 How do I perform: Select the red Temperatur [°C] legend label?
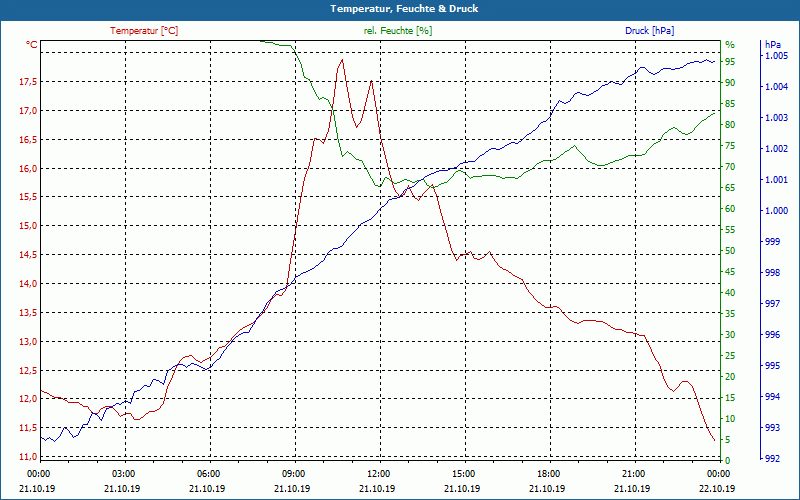pyautogui.click(x=144, y=31)
